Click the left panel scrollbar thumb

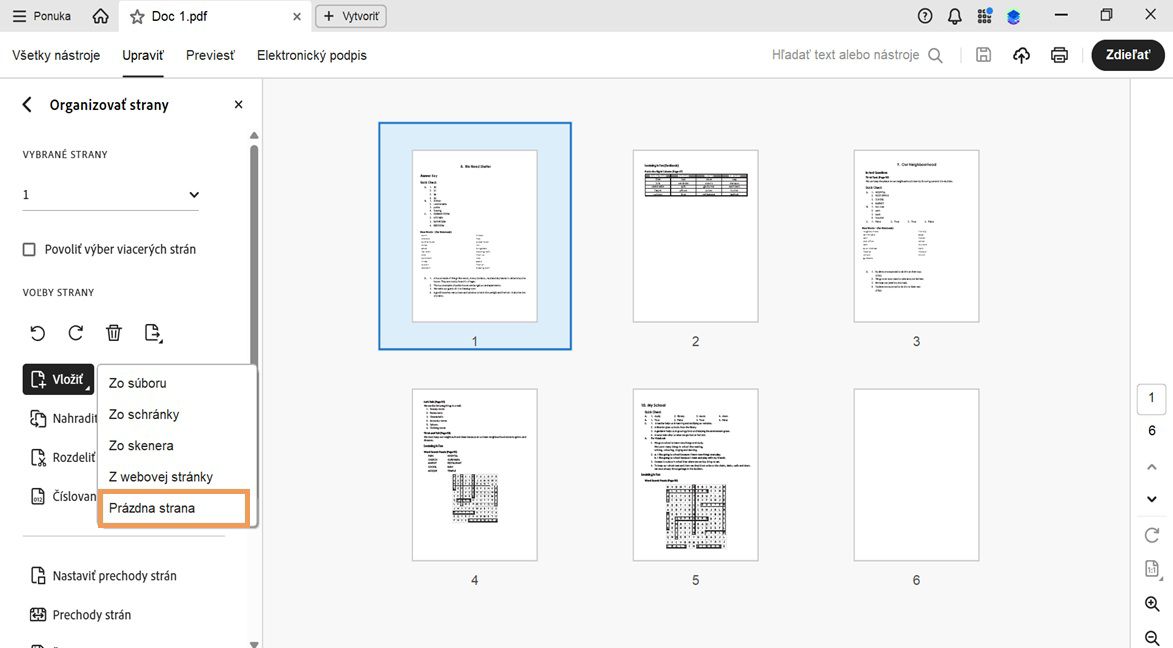click(x=254, y=254)
